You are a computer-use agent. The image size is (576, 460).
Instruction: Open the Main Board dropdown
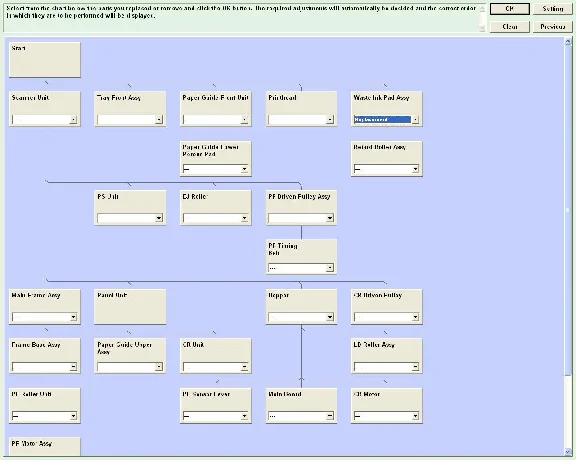point(301,416)
